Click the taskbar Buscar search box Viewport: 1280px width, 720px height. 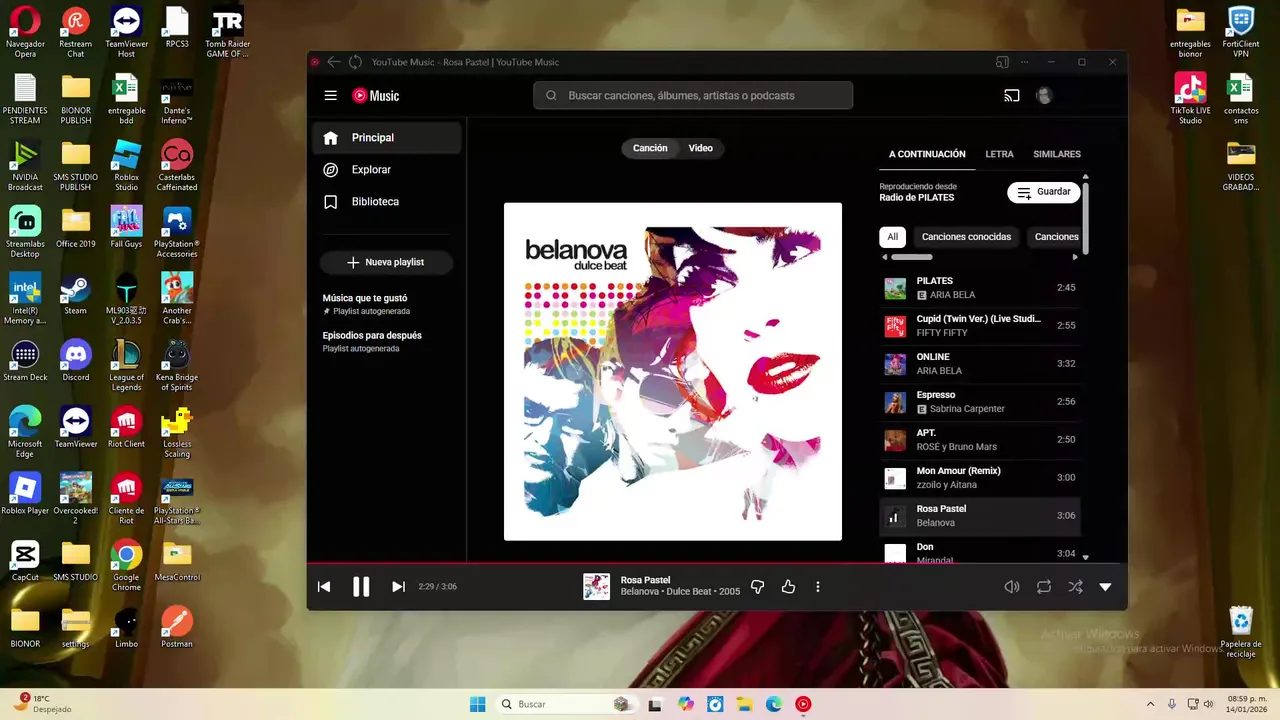coord(568,704)
